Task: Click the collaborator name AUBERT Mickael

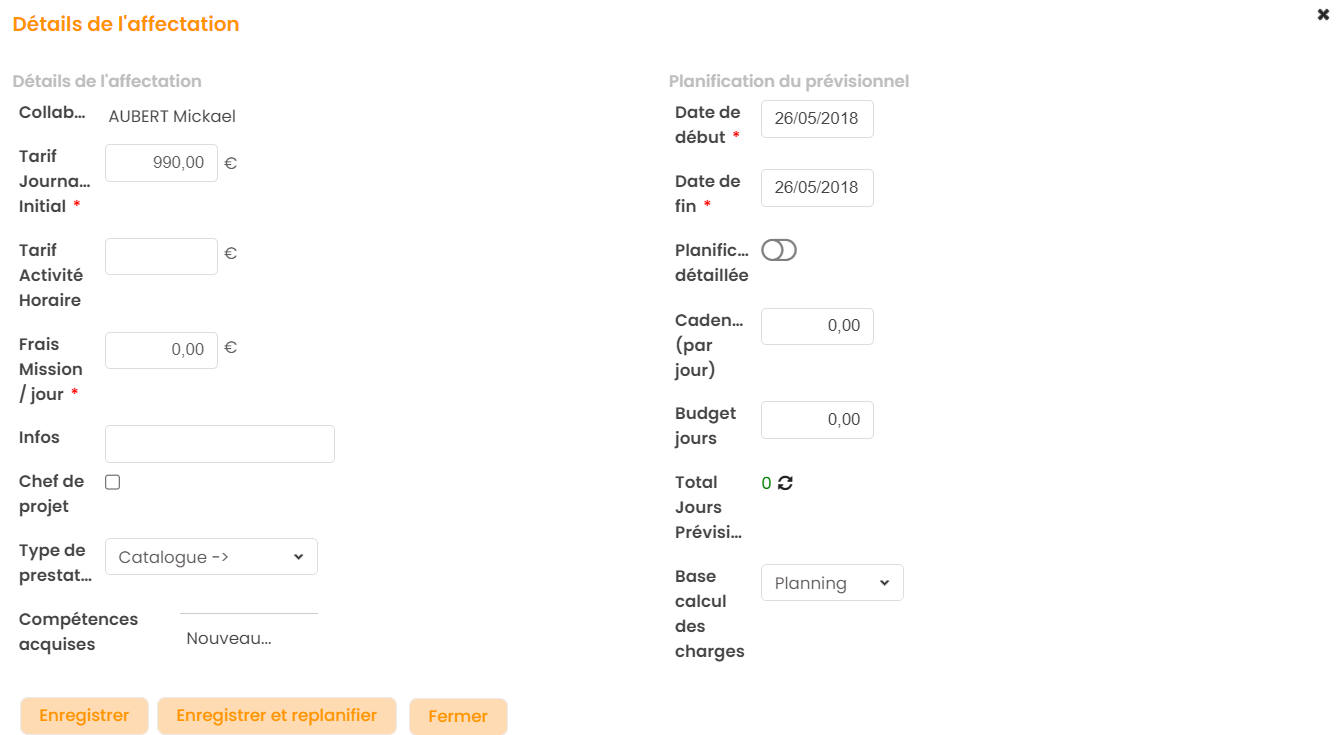Action: tap(172, 116)
